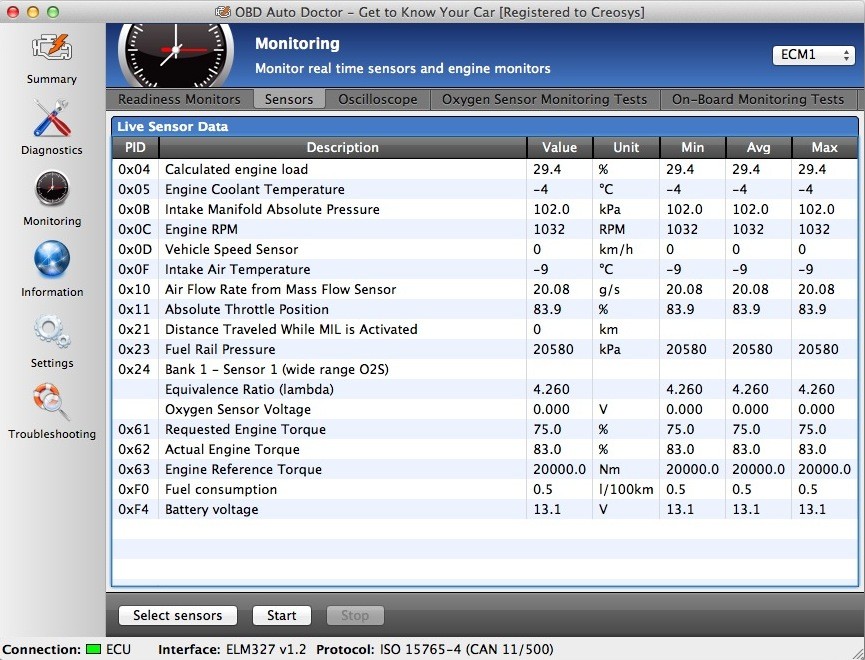Switch to the Readiness Monitors tab
865x660 pixels.
pos(178,100)
